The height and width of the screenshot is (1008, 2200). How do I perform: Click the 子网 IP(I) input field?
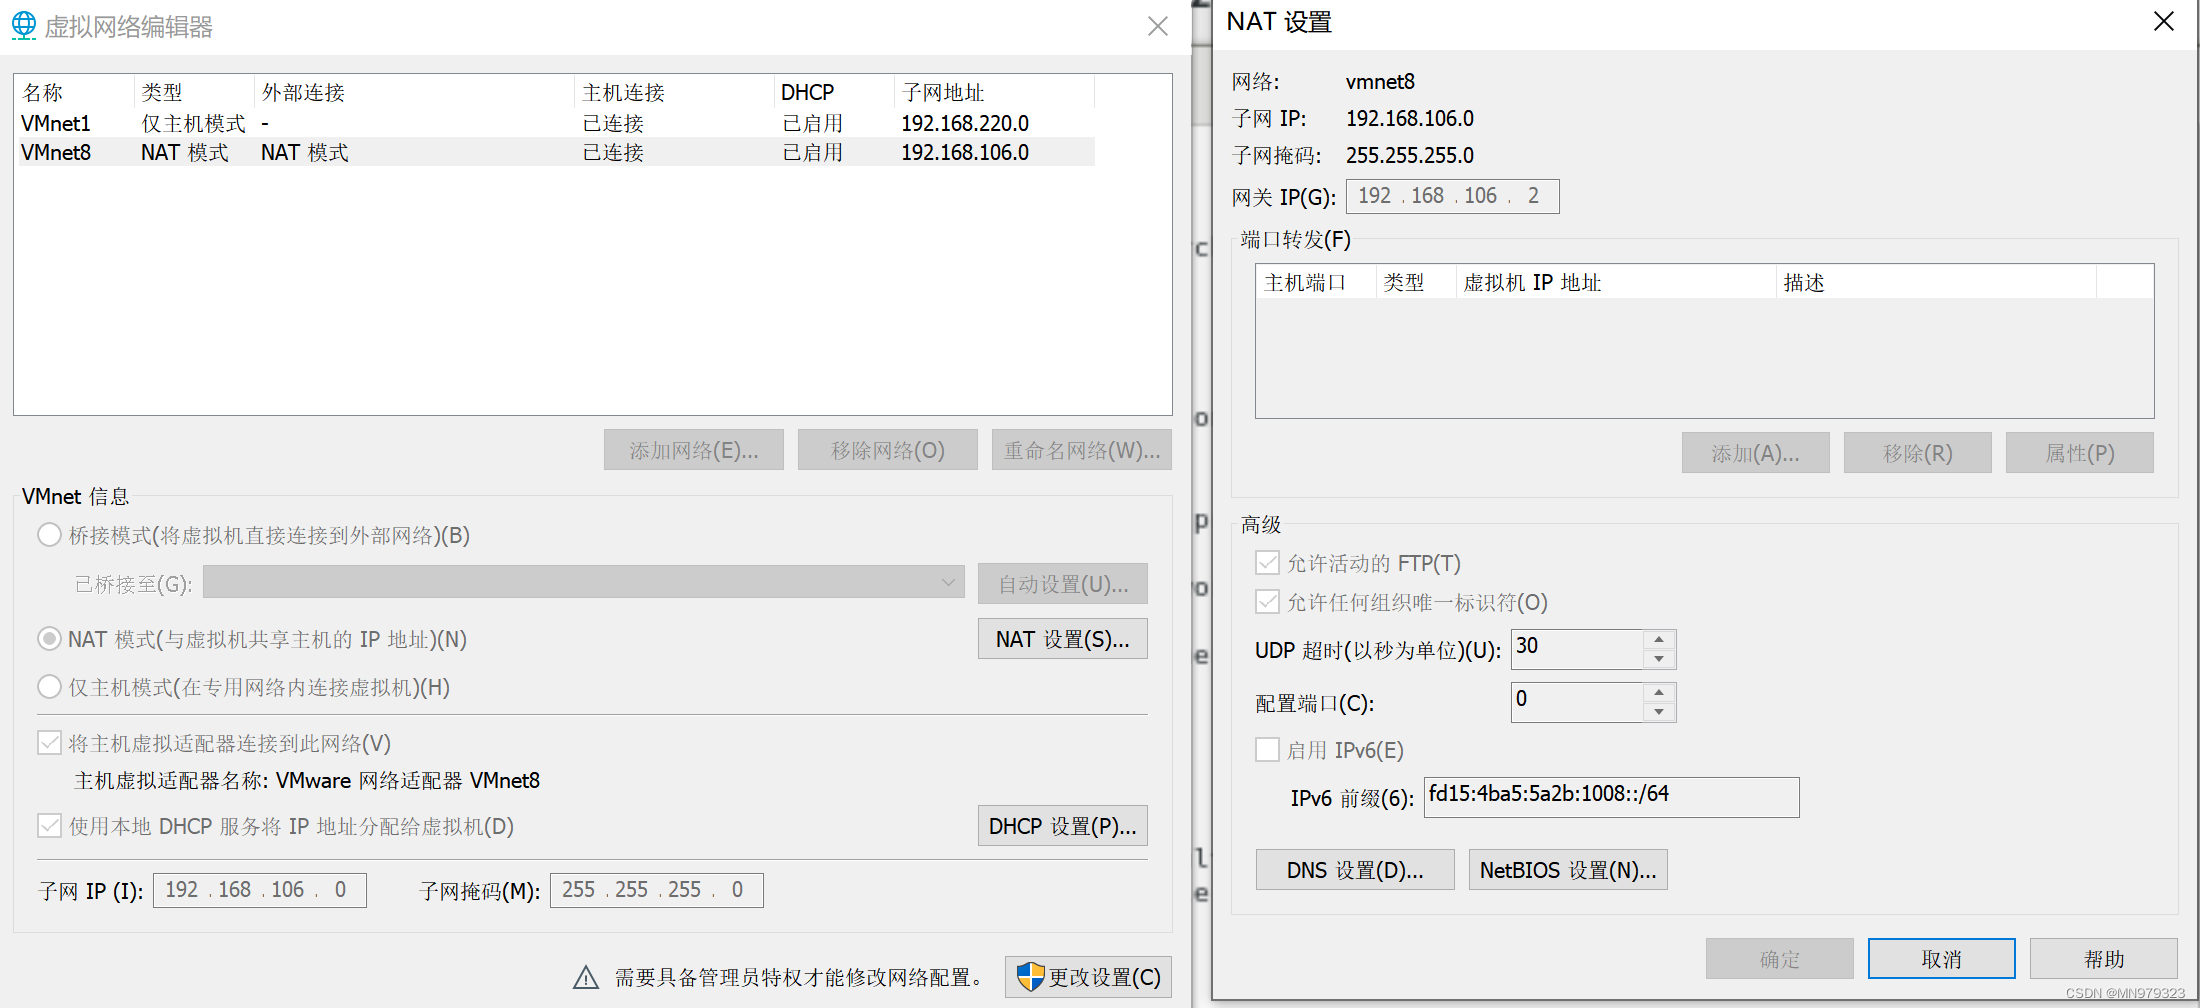click(260, 890)
